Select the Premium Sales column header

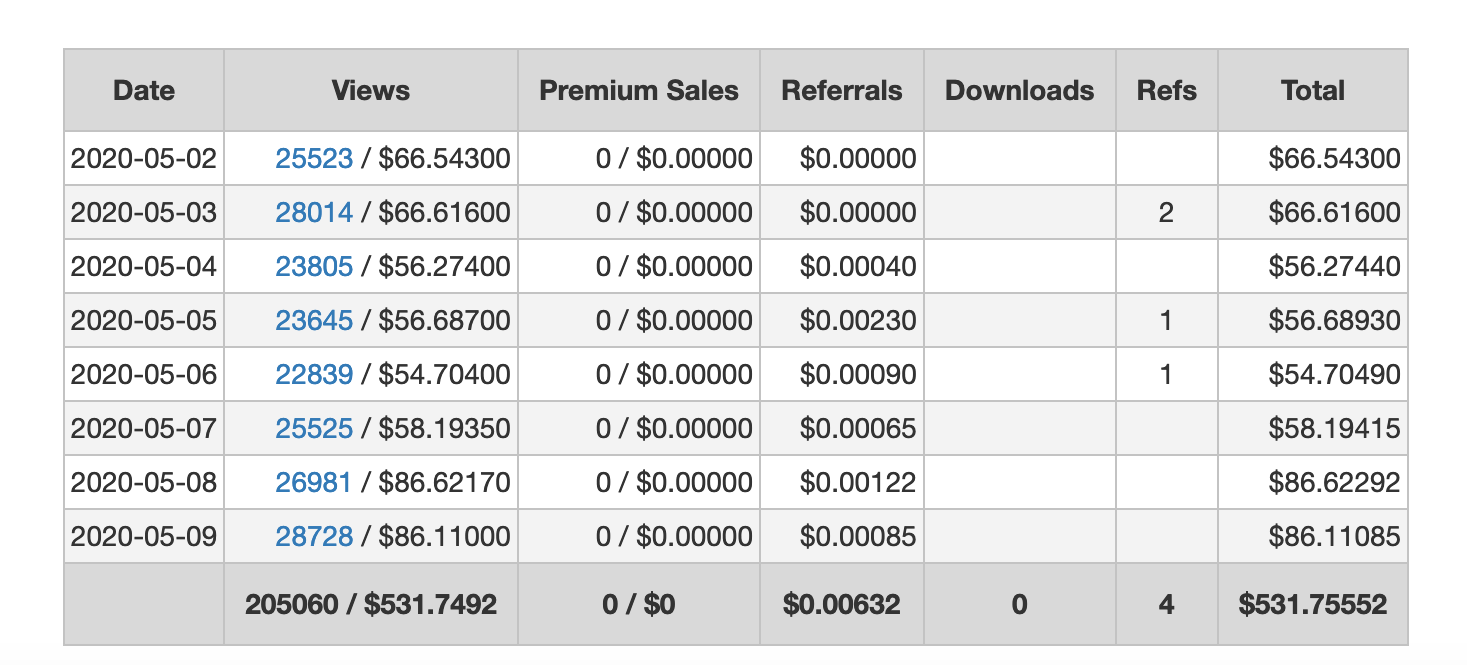click(639, 91)
